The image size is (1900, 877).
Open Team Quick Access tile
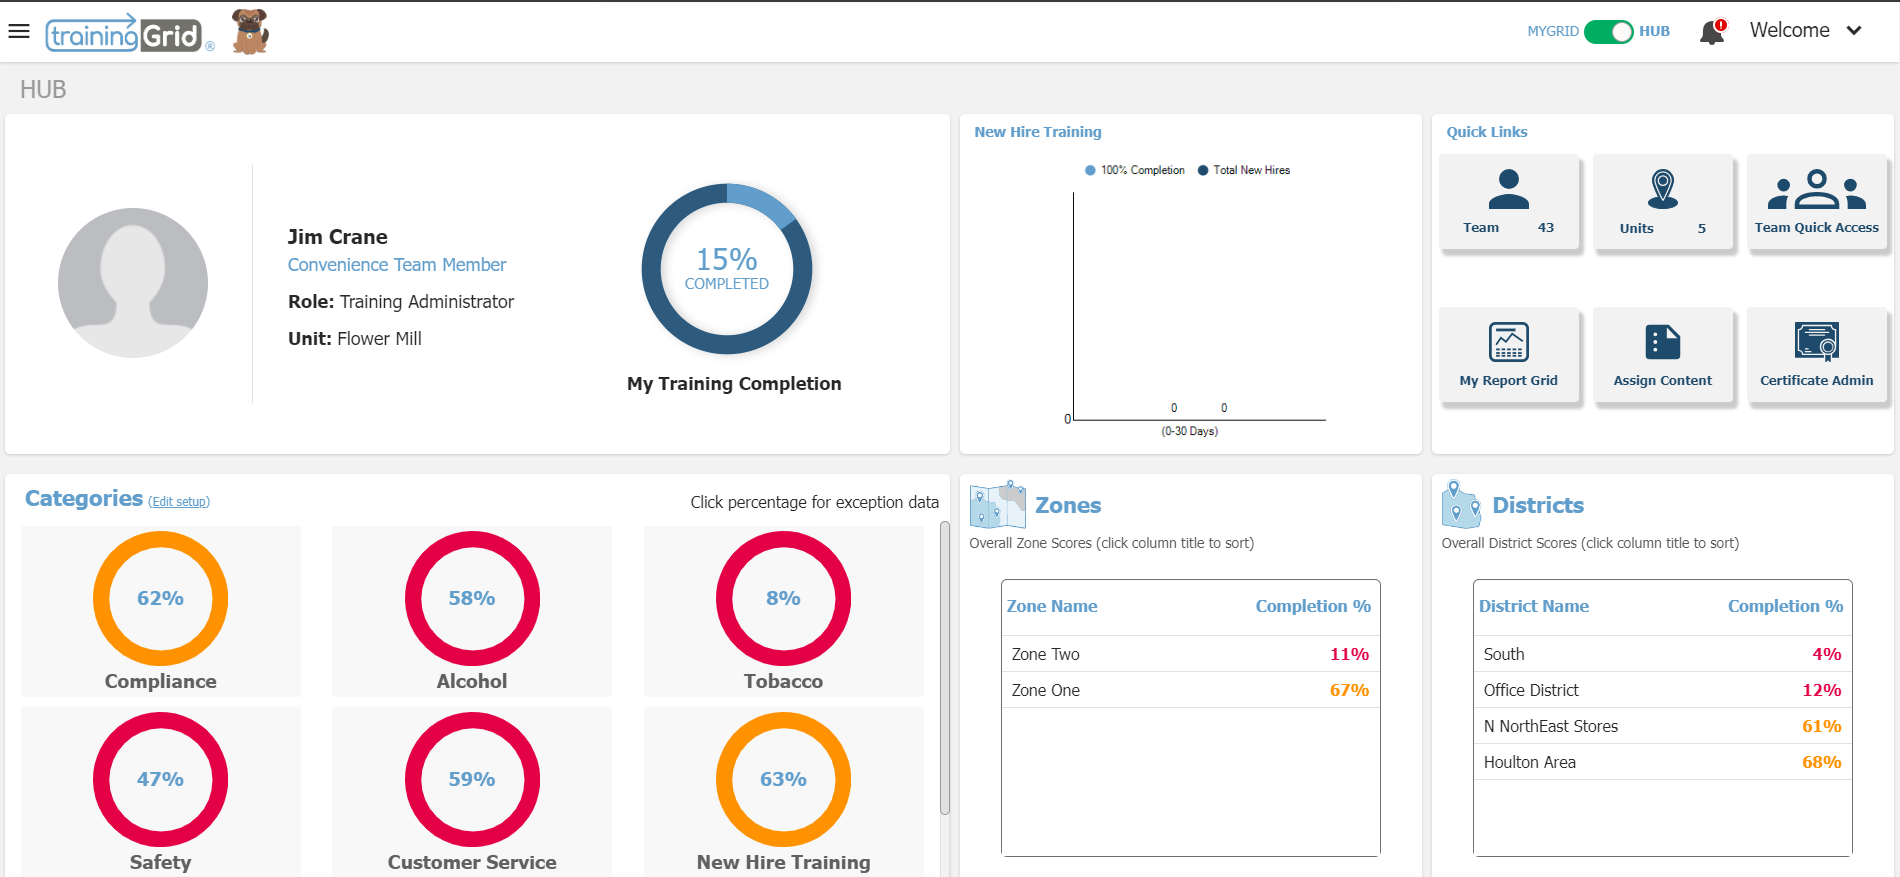pyautogui.click(x=1816, y=203)
